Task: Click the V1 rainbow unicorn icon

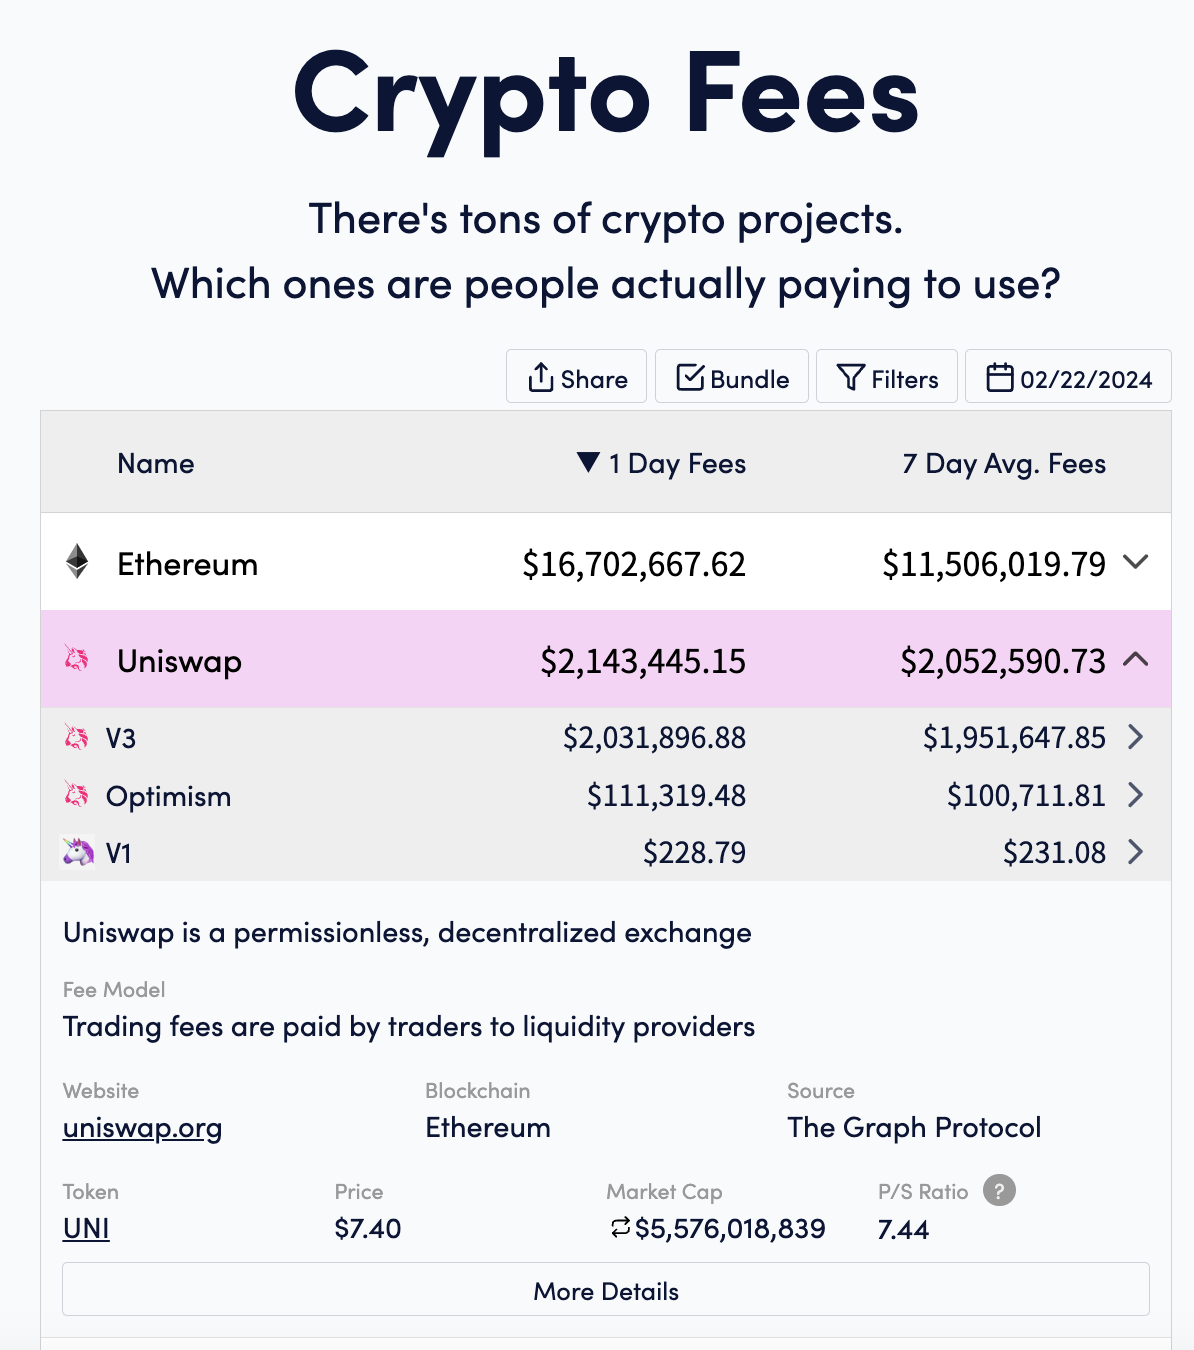Action: click(78, 852)
